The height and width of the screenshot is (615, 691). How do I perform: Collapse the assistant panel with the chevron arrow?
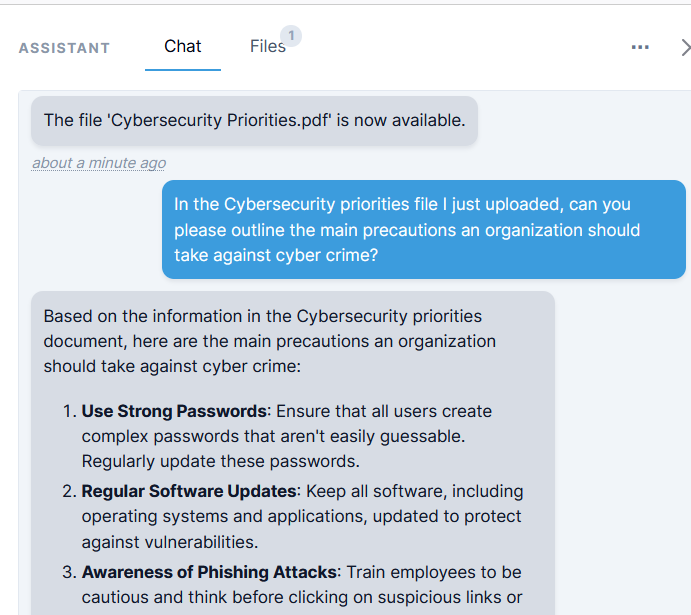tap(685, 47)
